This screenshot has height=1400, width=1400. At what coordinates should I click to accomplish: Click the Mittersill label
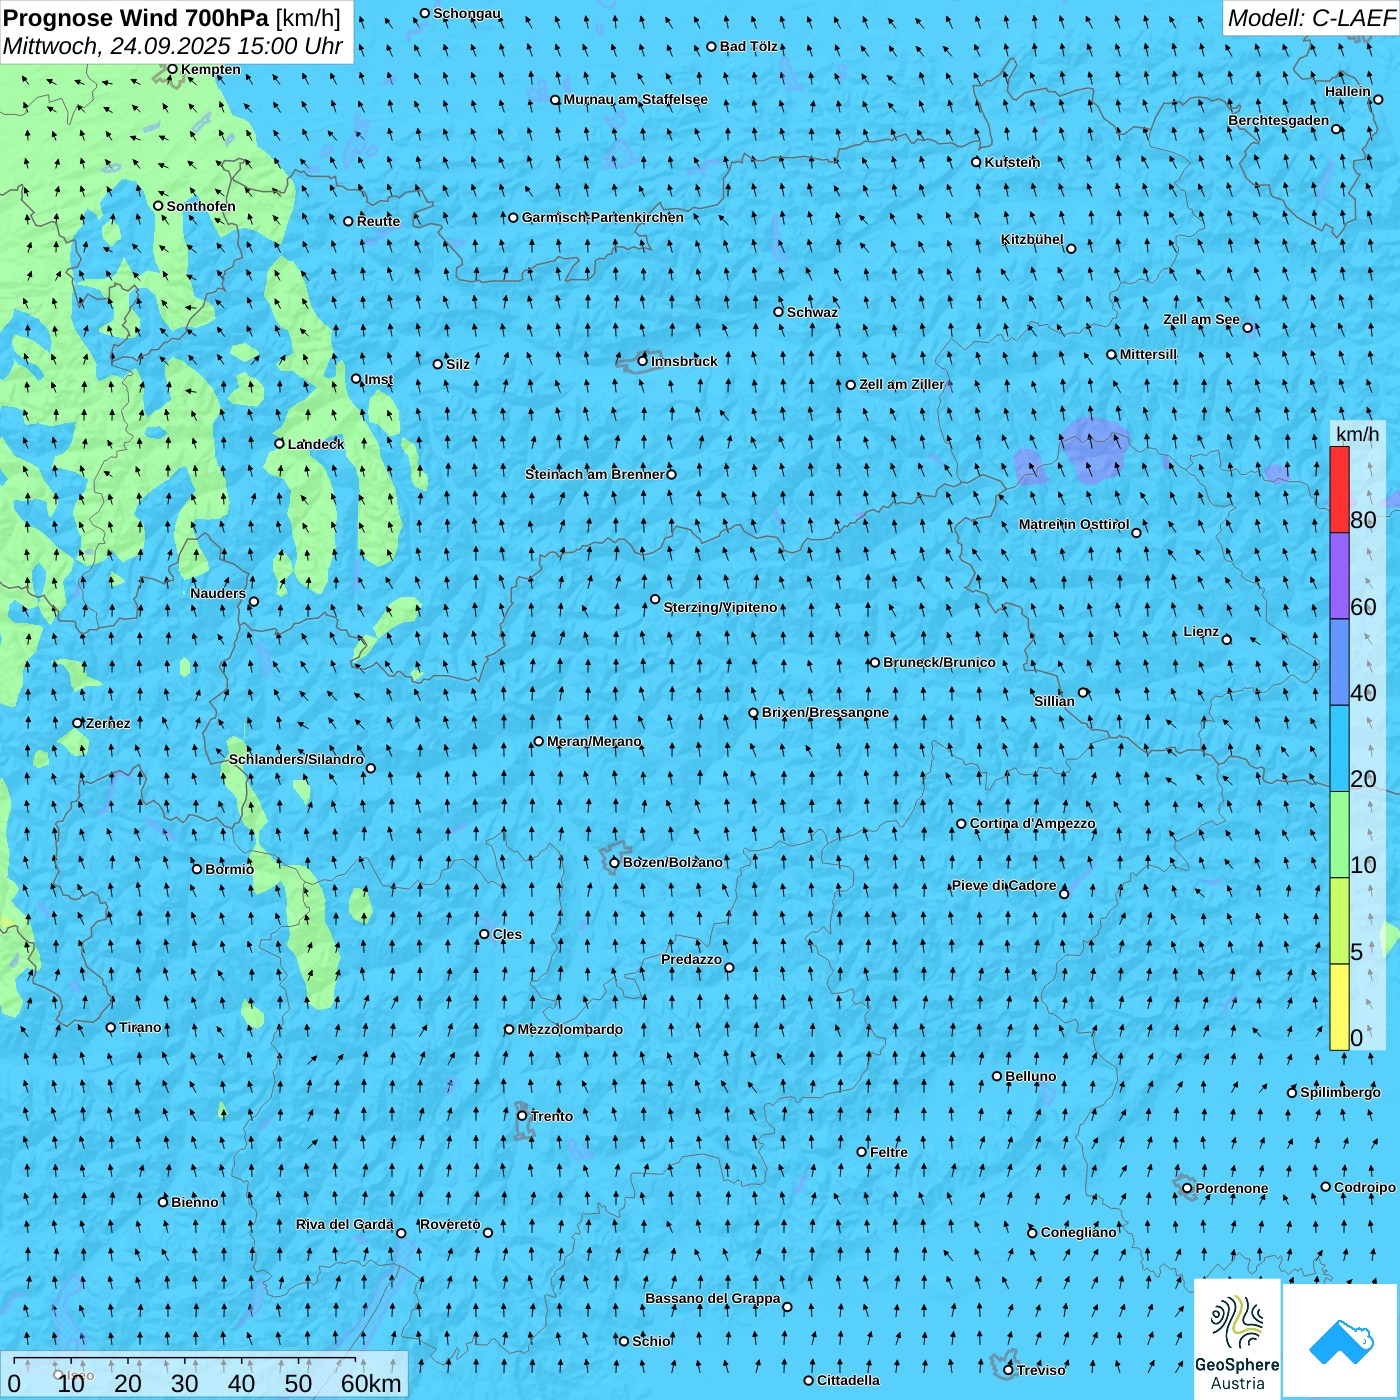[x=1148, y=354]
